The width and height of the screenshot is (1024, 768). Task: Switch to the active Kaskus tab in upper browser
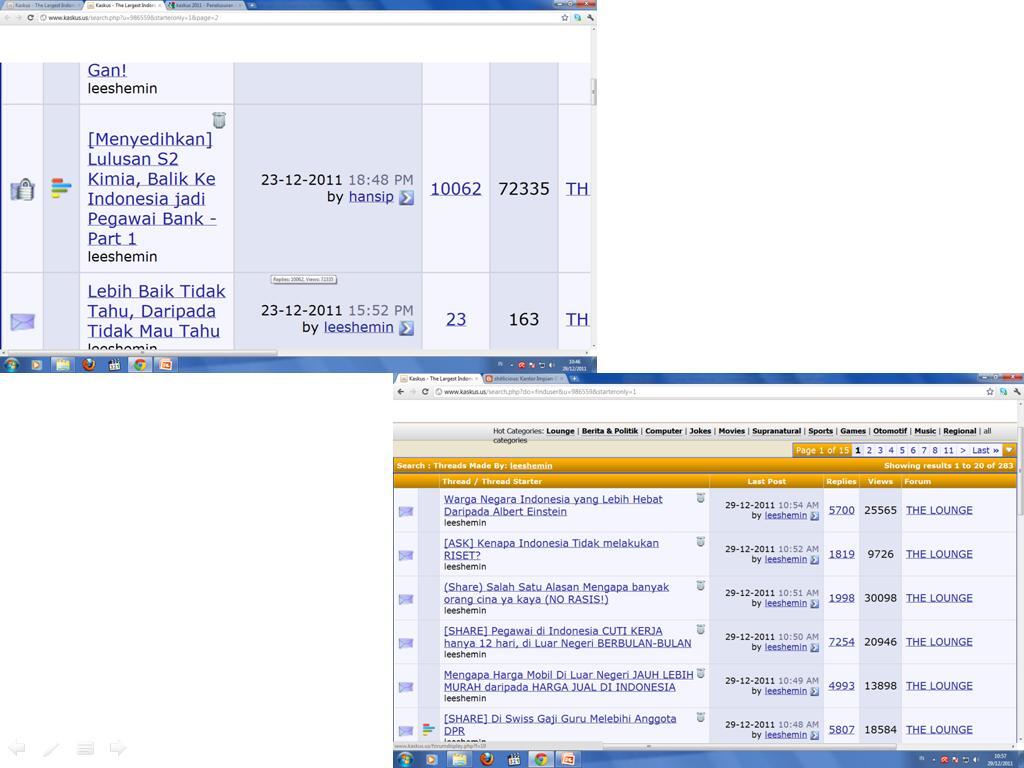click(x=123, y=5)
